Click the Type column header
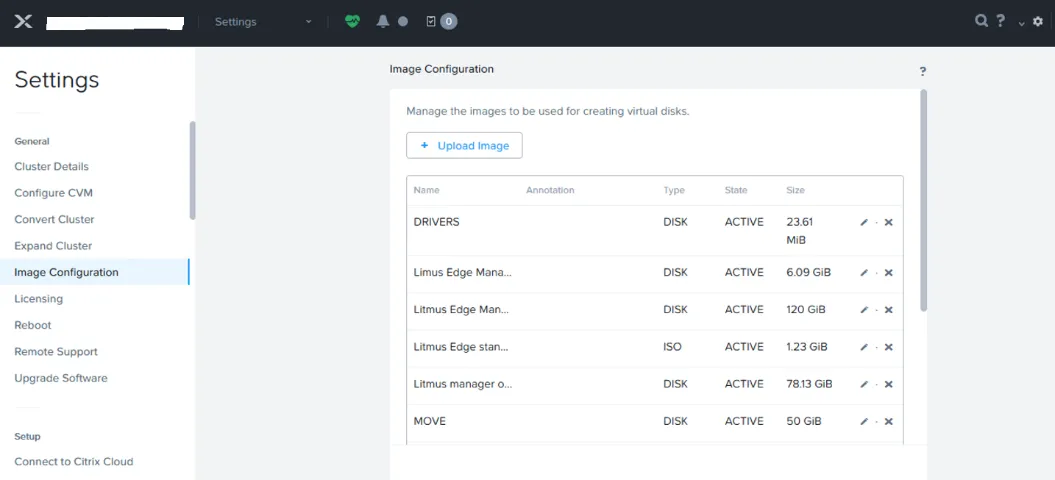The image size is (1055, 480). 674,191
